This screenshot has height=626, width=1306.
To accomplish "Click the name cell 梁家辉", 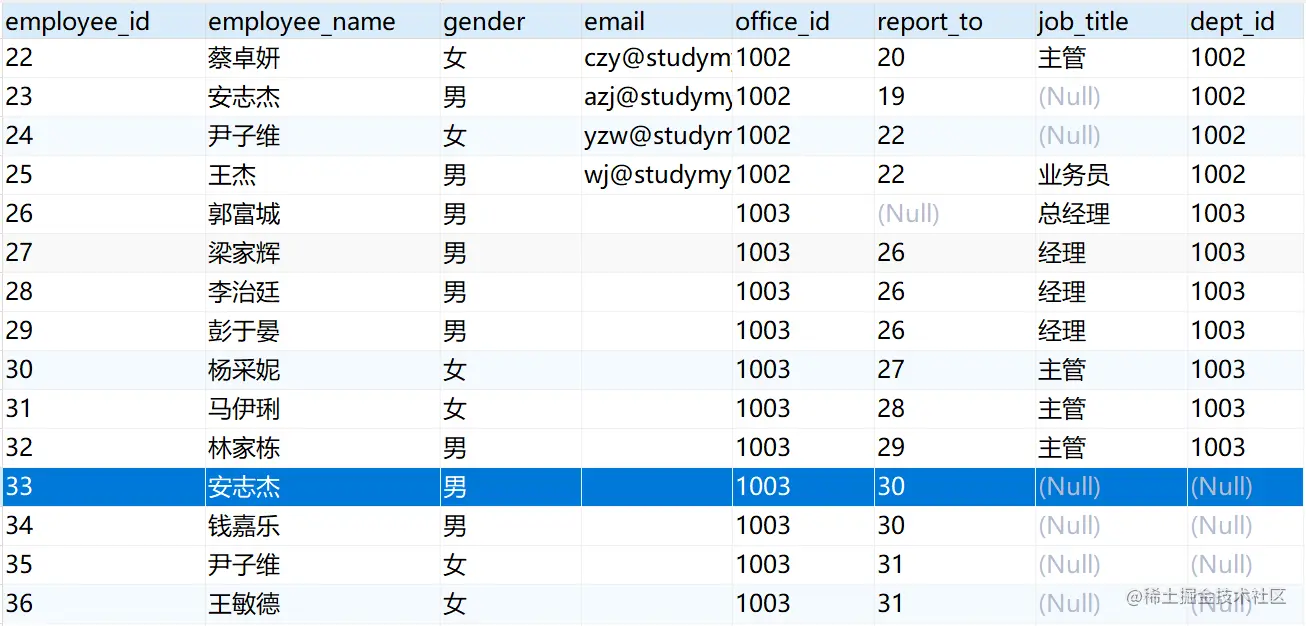I will point(322,253).
